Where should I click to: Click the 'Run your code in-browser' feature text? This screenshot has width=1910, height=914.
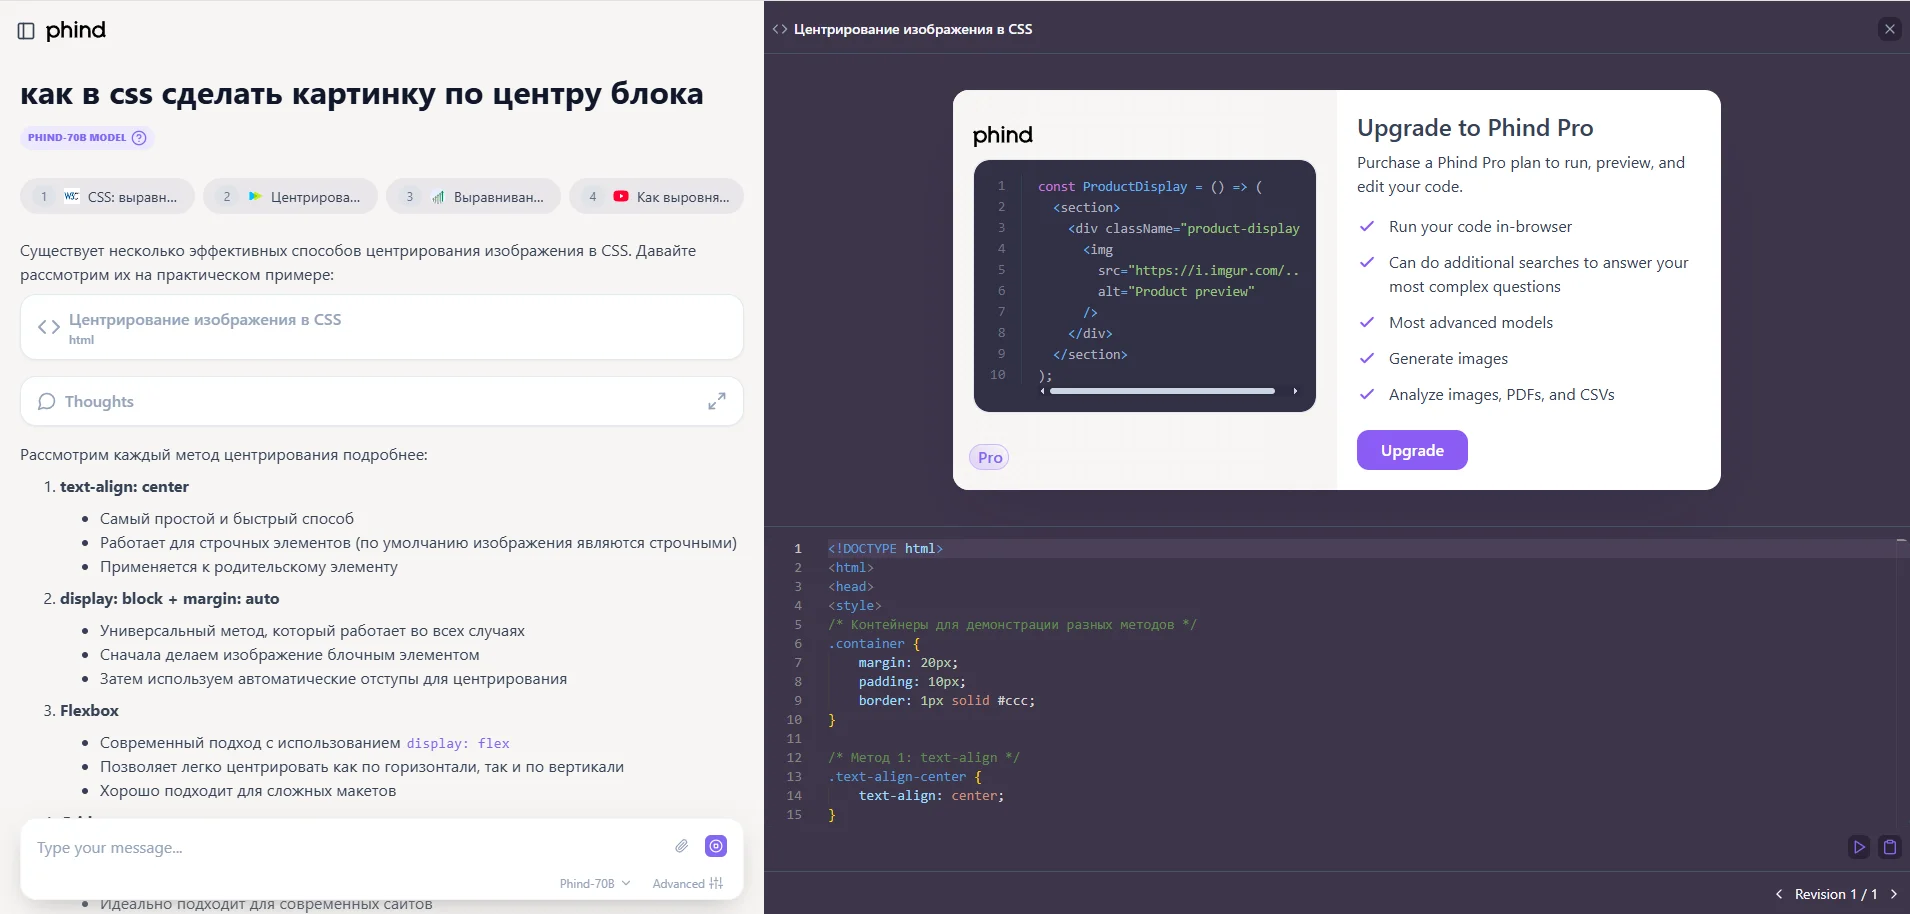pyautogui.click(x=1480, y=227)
